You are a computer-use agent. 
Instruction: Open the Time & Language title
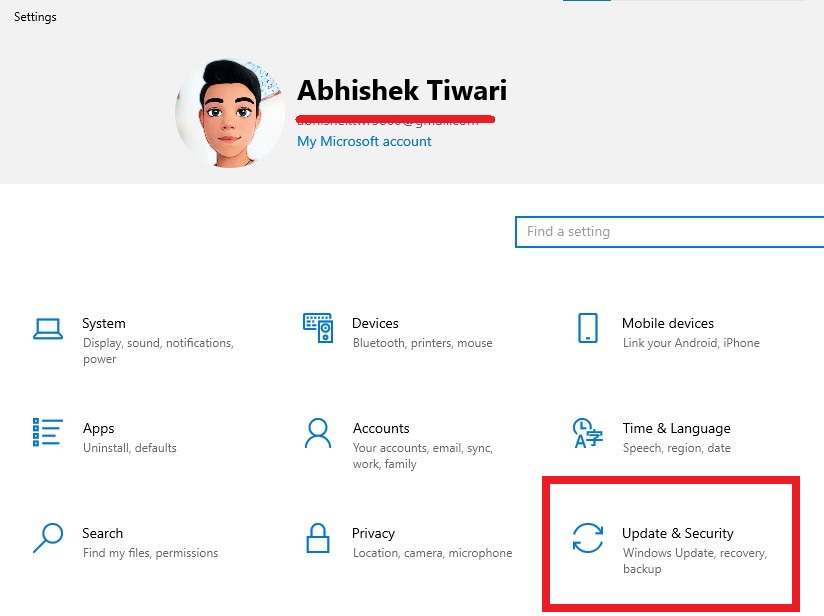pyautogui.click(x=676, y=429)
